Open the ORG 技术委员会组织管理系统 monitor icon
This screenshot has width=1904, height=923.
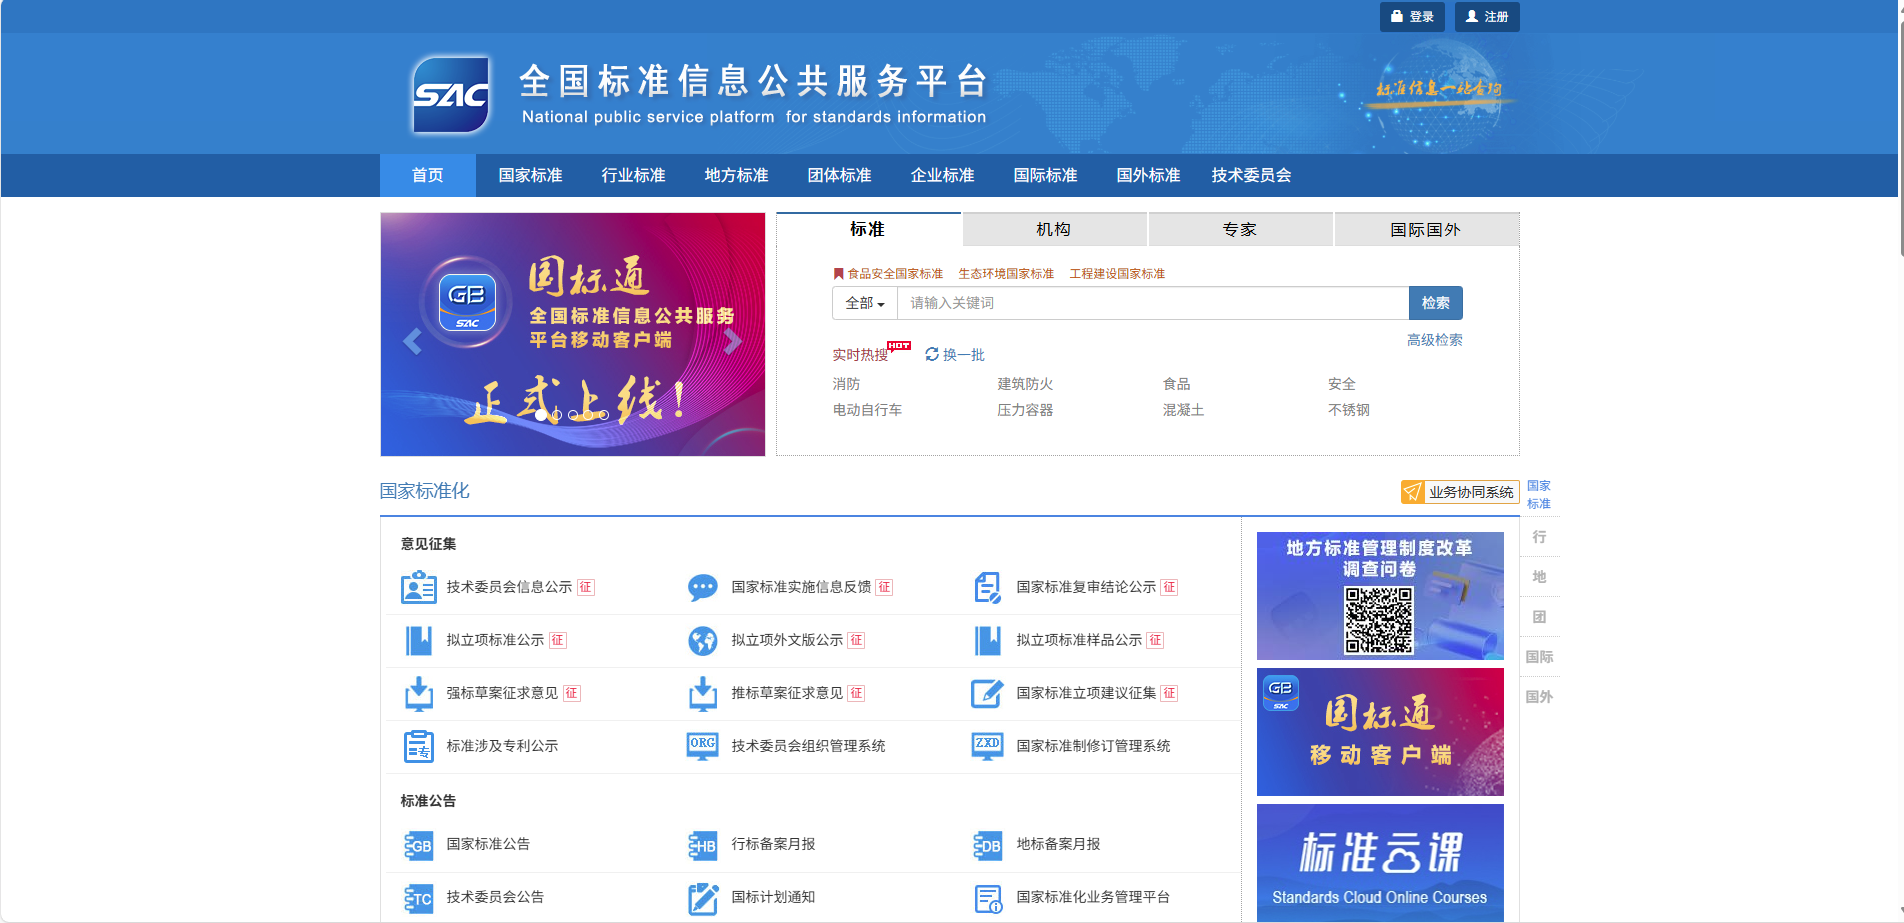coord(703,746)
